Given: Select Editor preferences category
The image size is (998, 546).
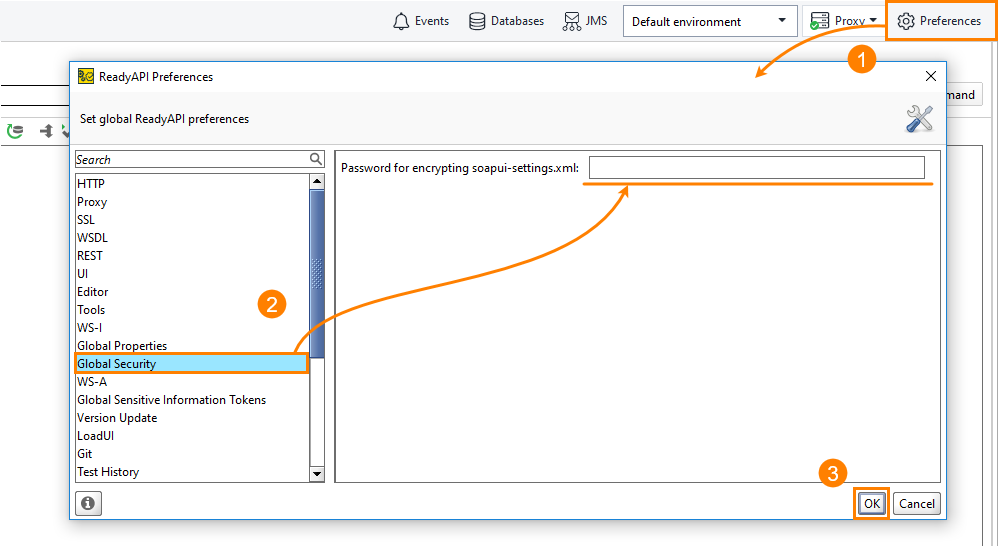Looking at the screenshot, I should 192,292.
